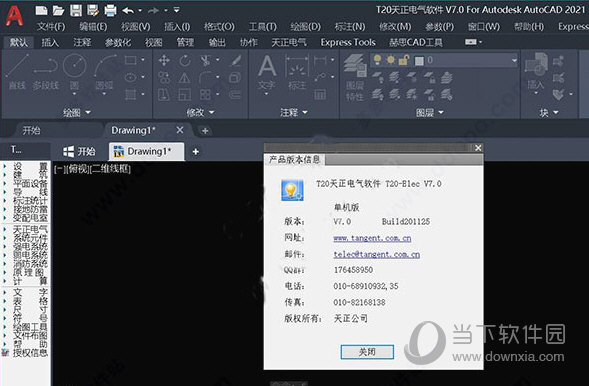Open the 文件(F) menu
Image resolution: width=589 pixels, height=386 pixels.
click(x=51, y=27)
